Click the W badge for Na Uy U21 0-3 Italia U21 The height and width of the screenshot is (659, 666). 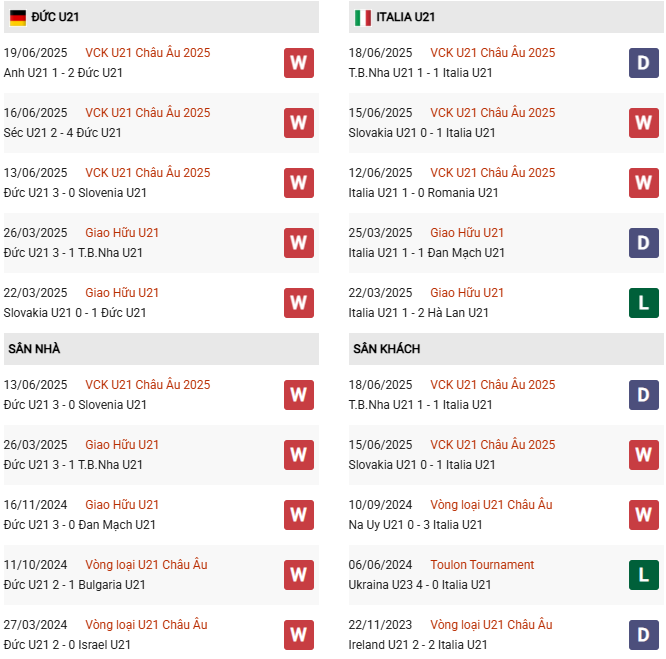643,515
